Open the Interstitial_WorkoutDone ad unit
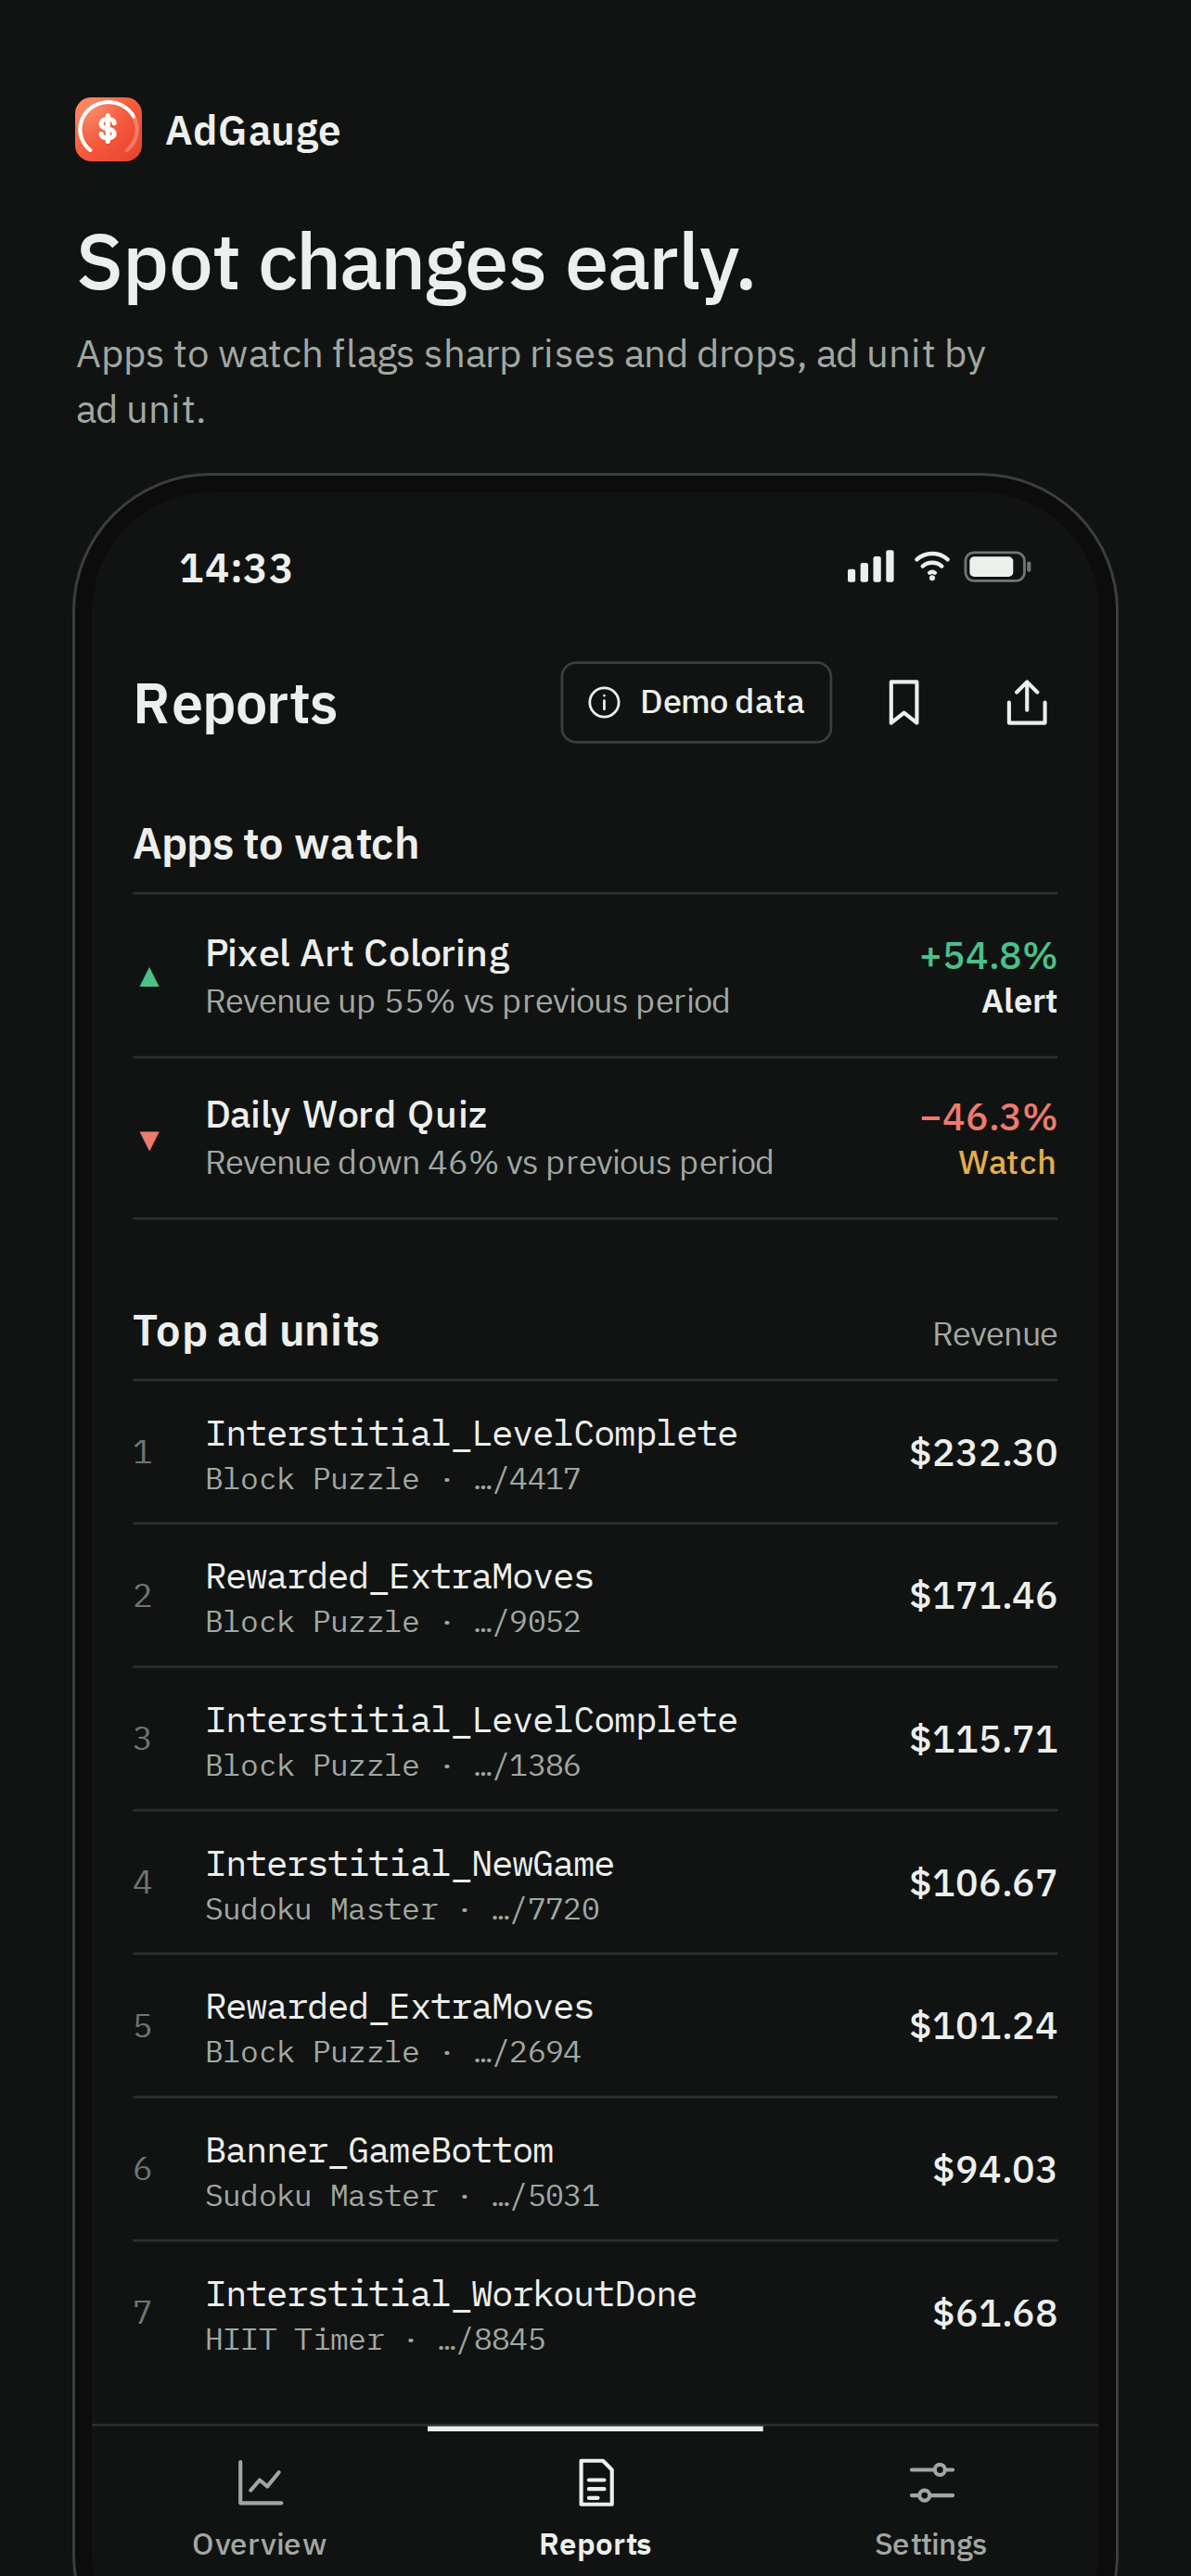1191x2576 pixels. pos(595,2313)
